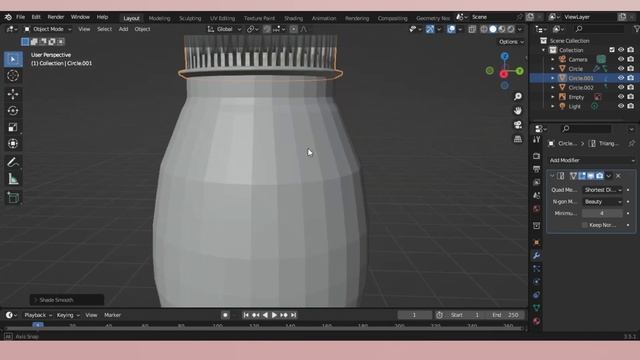The height and width of the screenshot is (360, 640).
Task: Select the Scale tool
Action: (13, 127)
